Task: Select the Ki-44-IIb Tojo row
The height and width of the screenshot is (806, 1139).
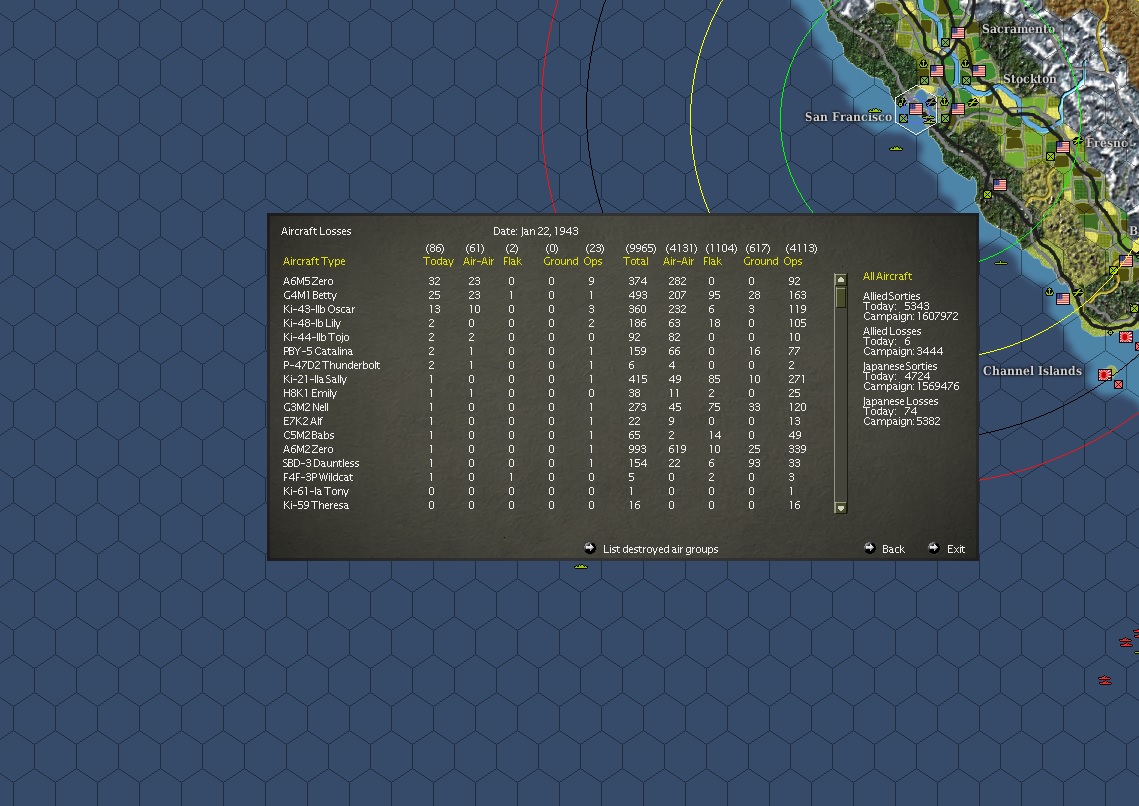Action: [545, 337]
